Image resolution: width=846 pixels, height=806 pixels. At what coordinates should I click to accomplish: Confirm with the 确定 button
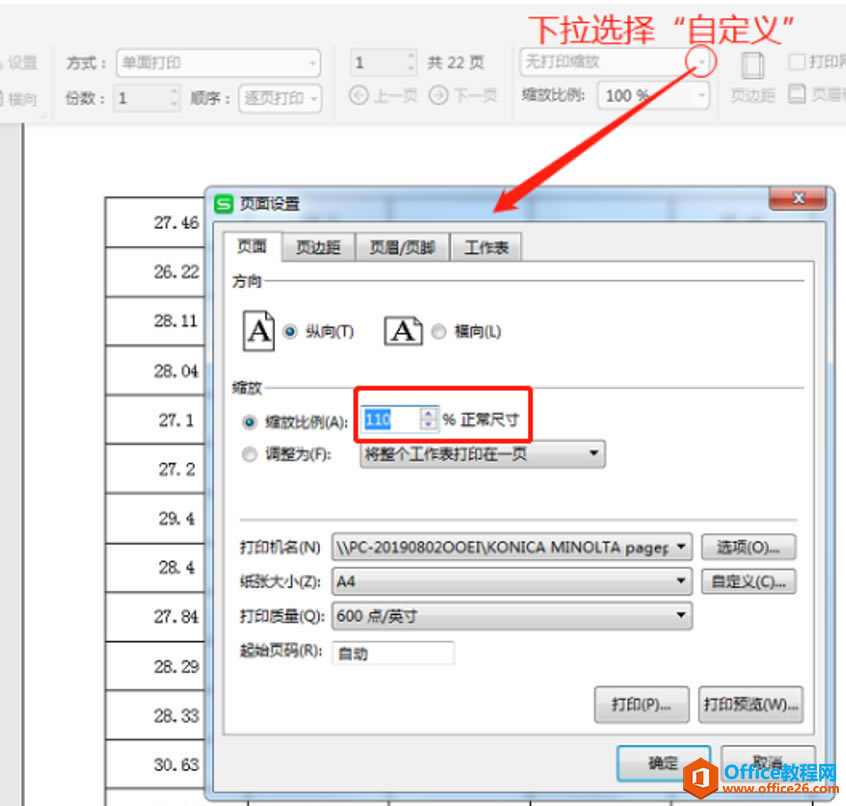pos(663,763)
